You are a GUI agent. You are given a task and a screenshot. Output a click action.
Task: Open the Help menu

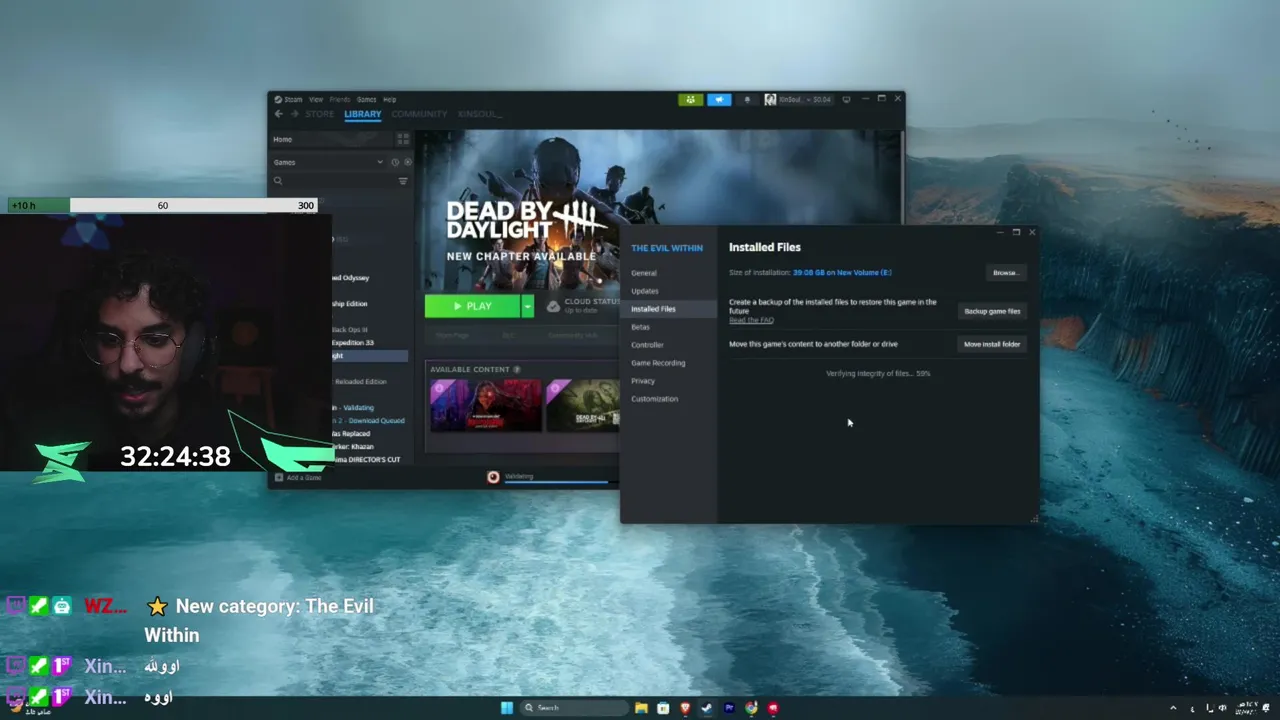tap(390, 99)
